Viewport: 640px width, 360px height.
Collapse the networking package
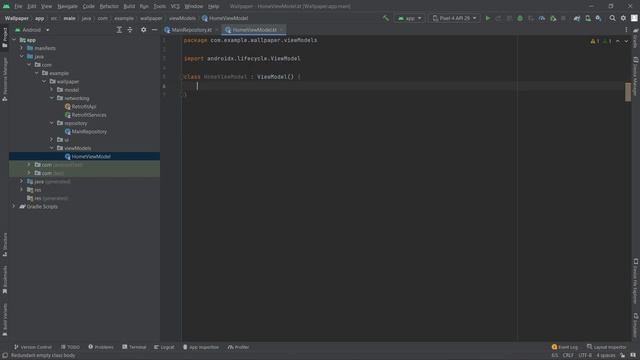point(52,98)
